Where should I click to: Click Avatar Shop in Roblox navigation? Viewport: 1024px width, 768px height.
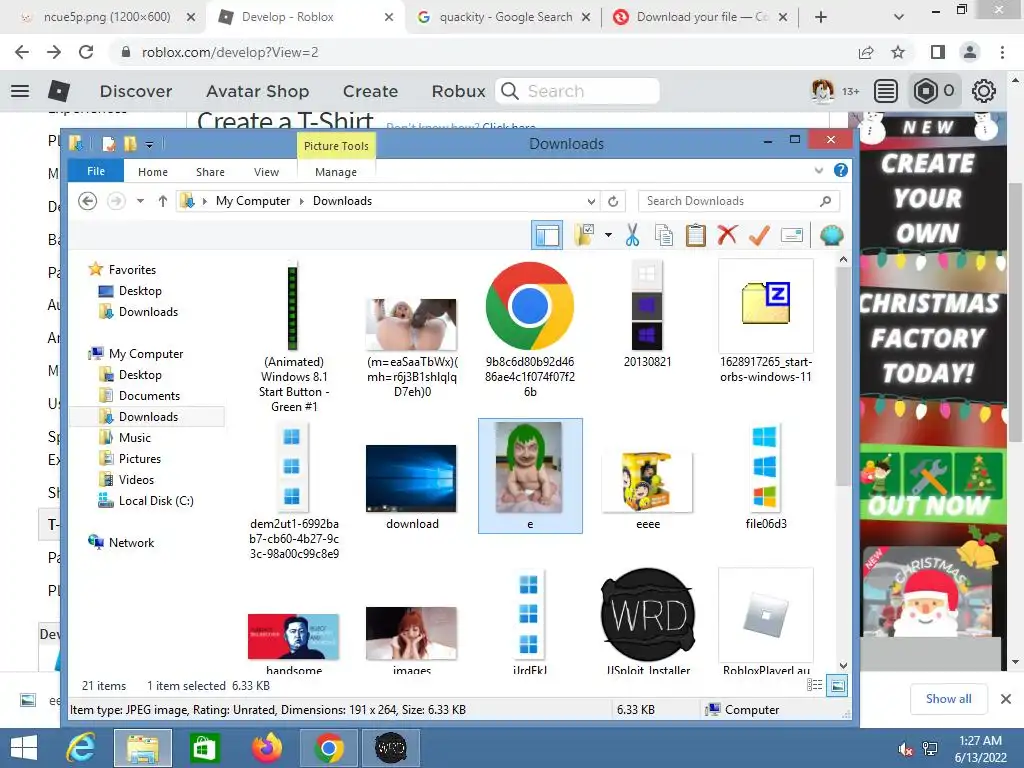[257, 91]
